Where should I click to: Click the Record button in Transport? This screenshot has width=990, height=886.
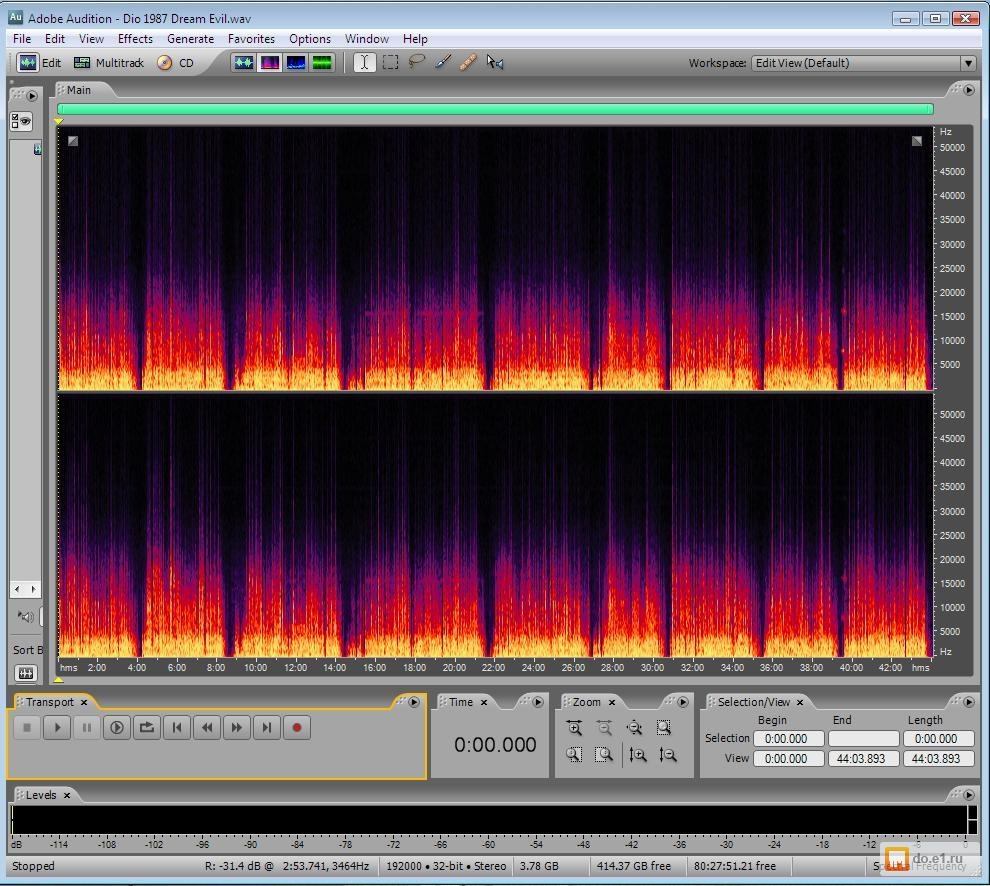[x=296, y=728]
